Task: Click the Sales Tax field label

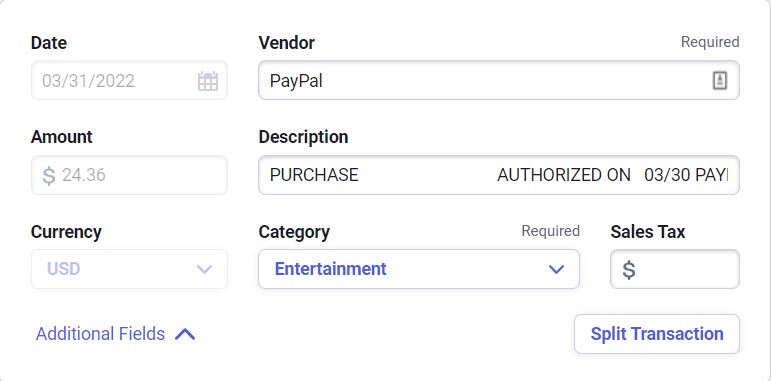Action: [x=648, y=232]
